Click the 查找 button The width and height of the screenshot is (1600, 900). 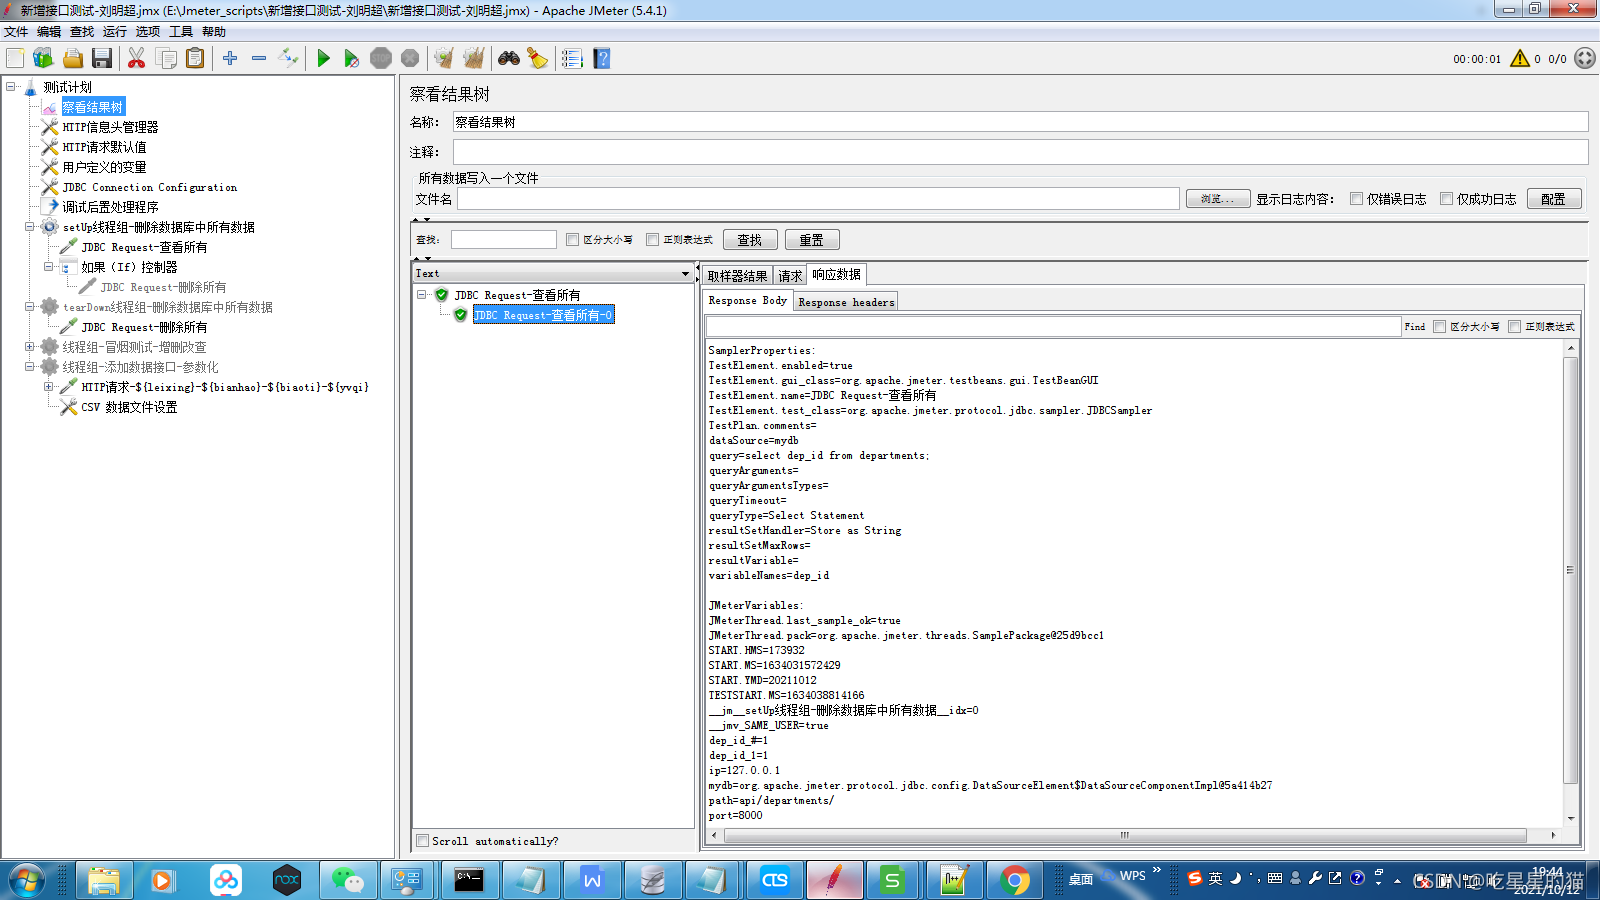(750, 240)
